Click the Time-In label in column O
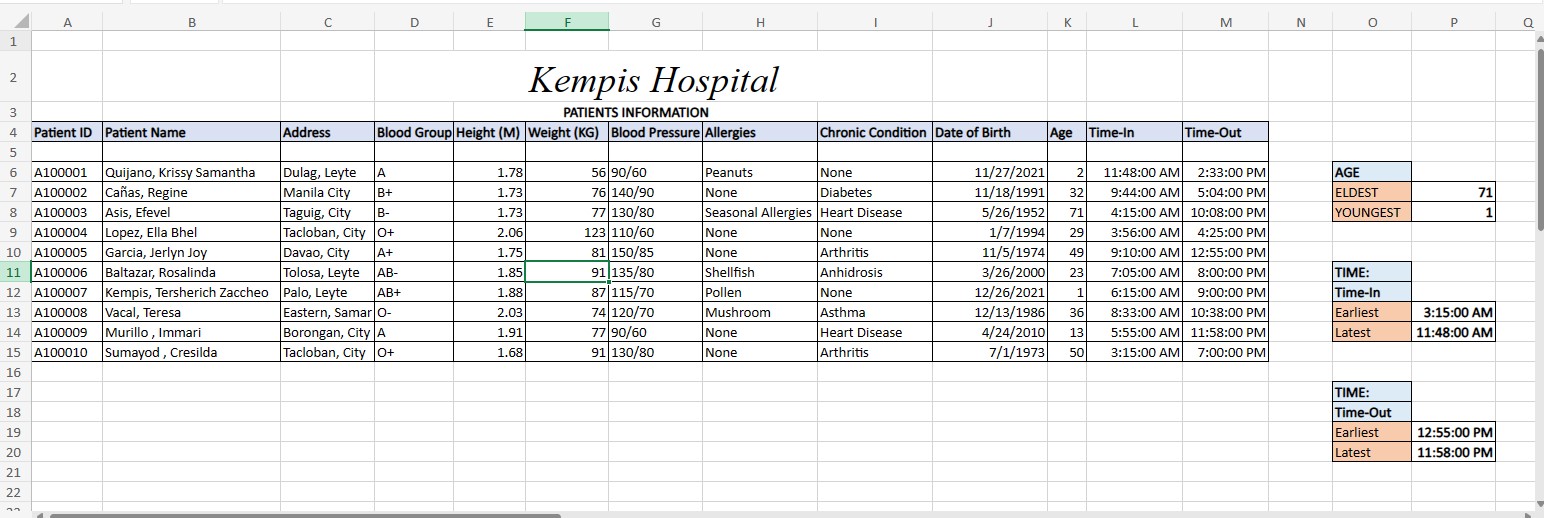Screen dimensions: 1544x518 click(x=1372, y=292)
